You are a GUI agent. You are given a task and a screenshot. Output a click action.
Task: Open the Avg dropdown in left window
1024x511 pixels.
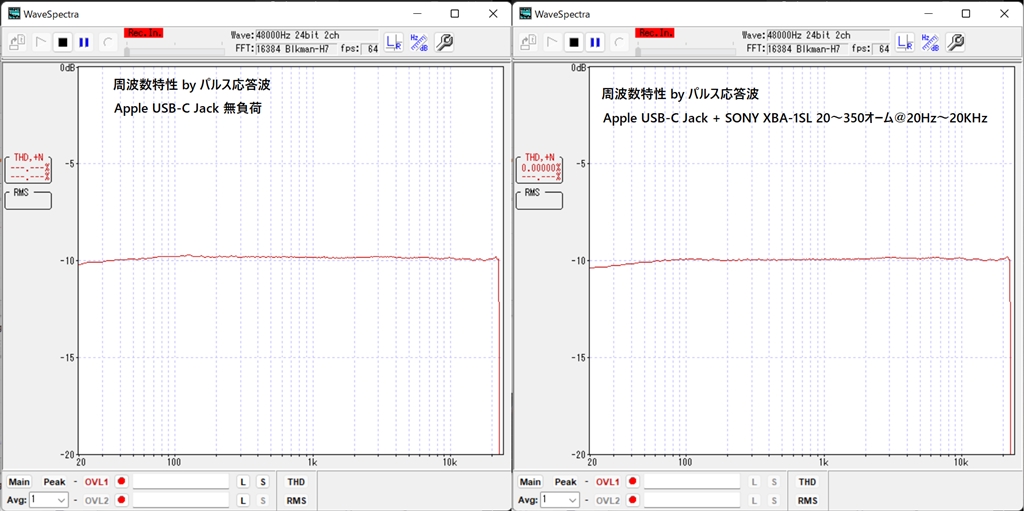[48, 500]
